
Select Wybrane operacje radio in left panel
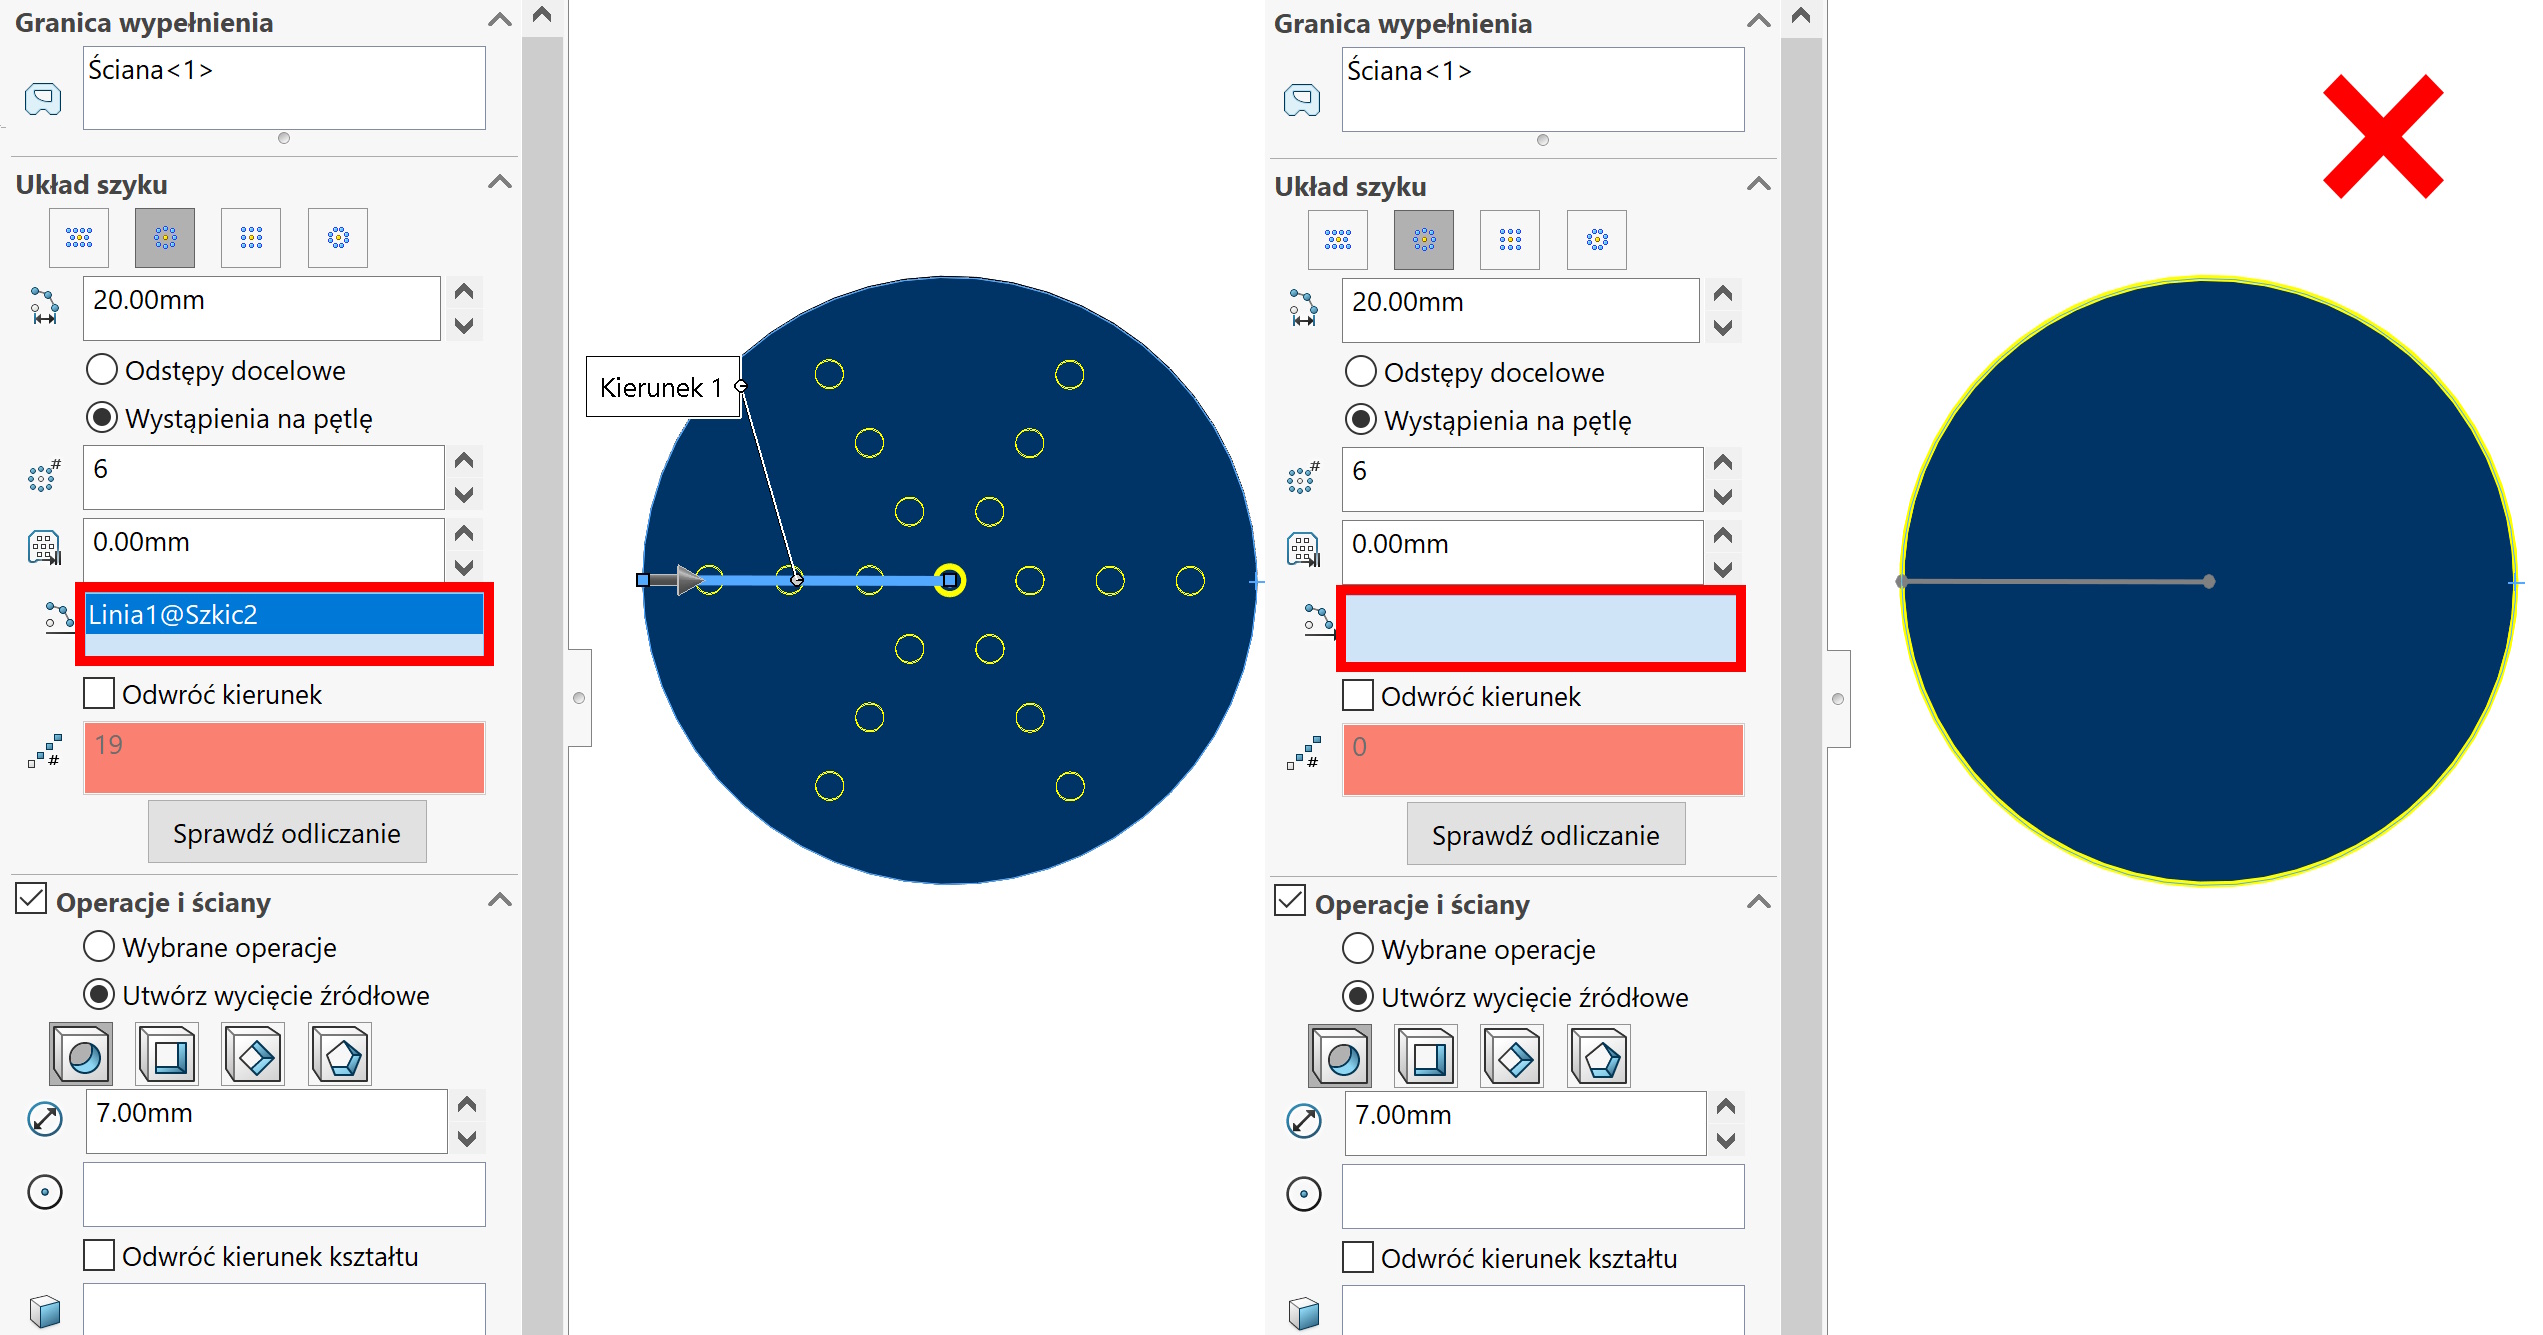click(99, 946)
